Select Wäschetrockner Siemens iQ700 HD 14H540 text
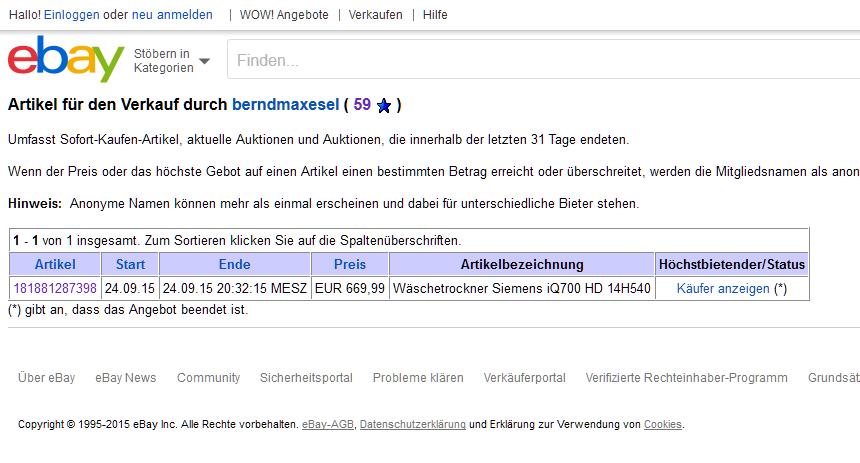860x463 pixels. coord(522,289)
